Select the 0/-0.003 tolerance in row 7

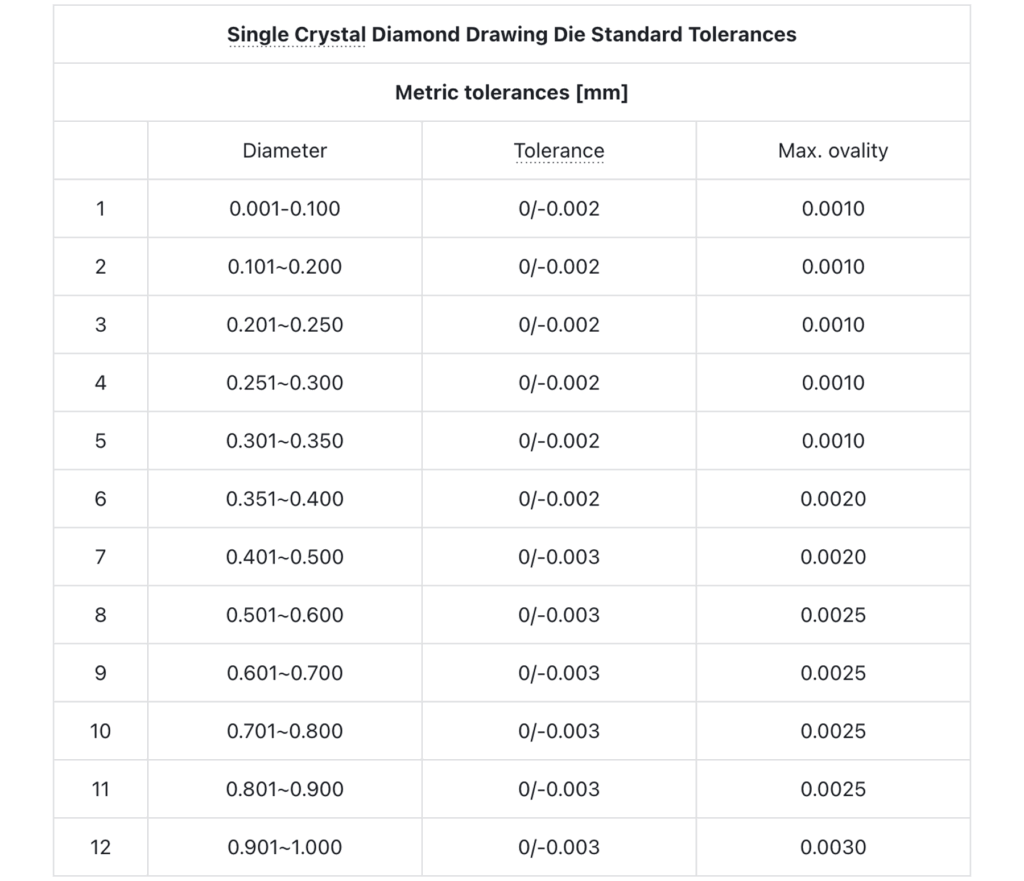(559, 557)
